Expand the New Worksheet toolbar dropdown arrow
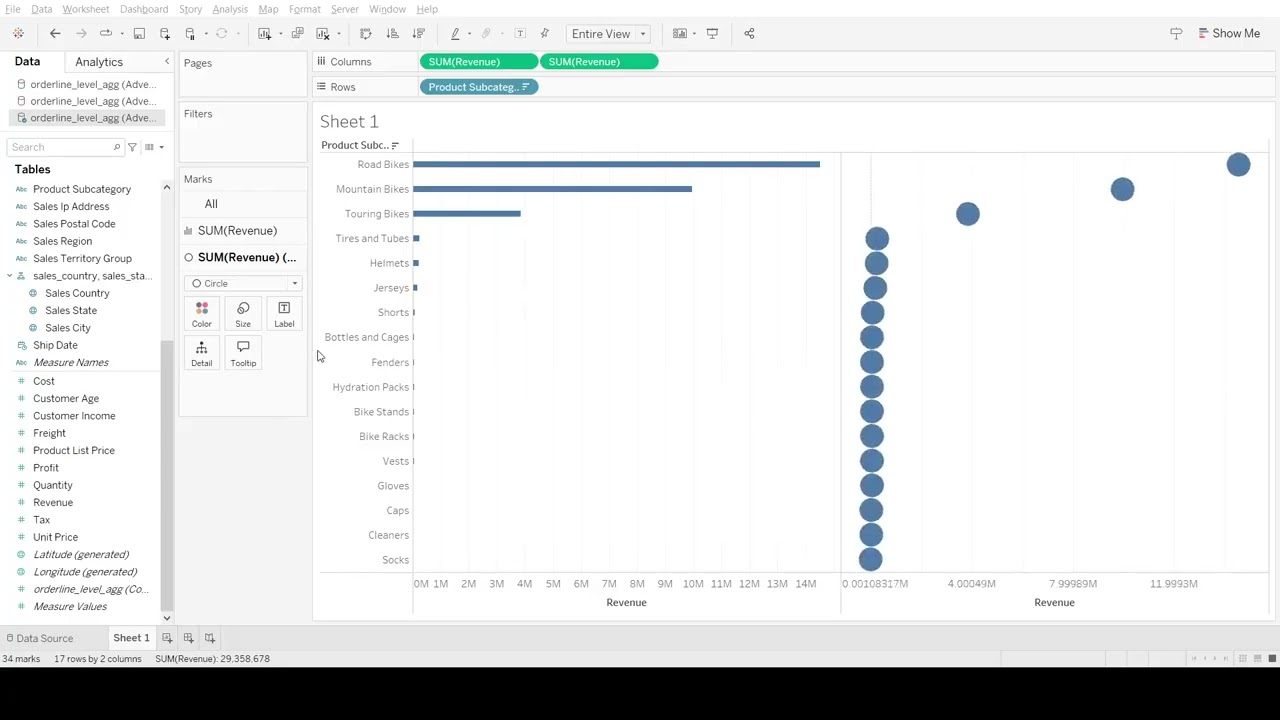This screenshot has height=720, width=1280. (x=280, y=34)
